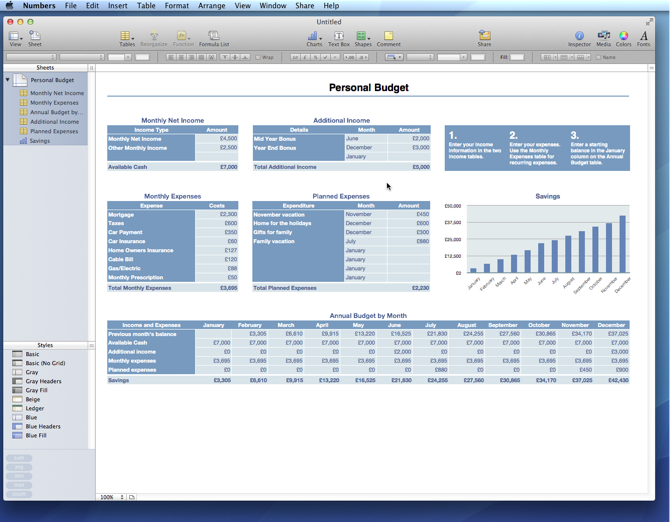This screenshot has height=522, width=670.
Task: Align cell text to bottom
Action: [x=245, y=57]
